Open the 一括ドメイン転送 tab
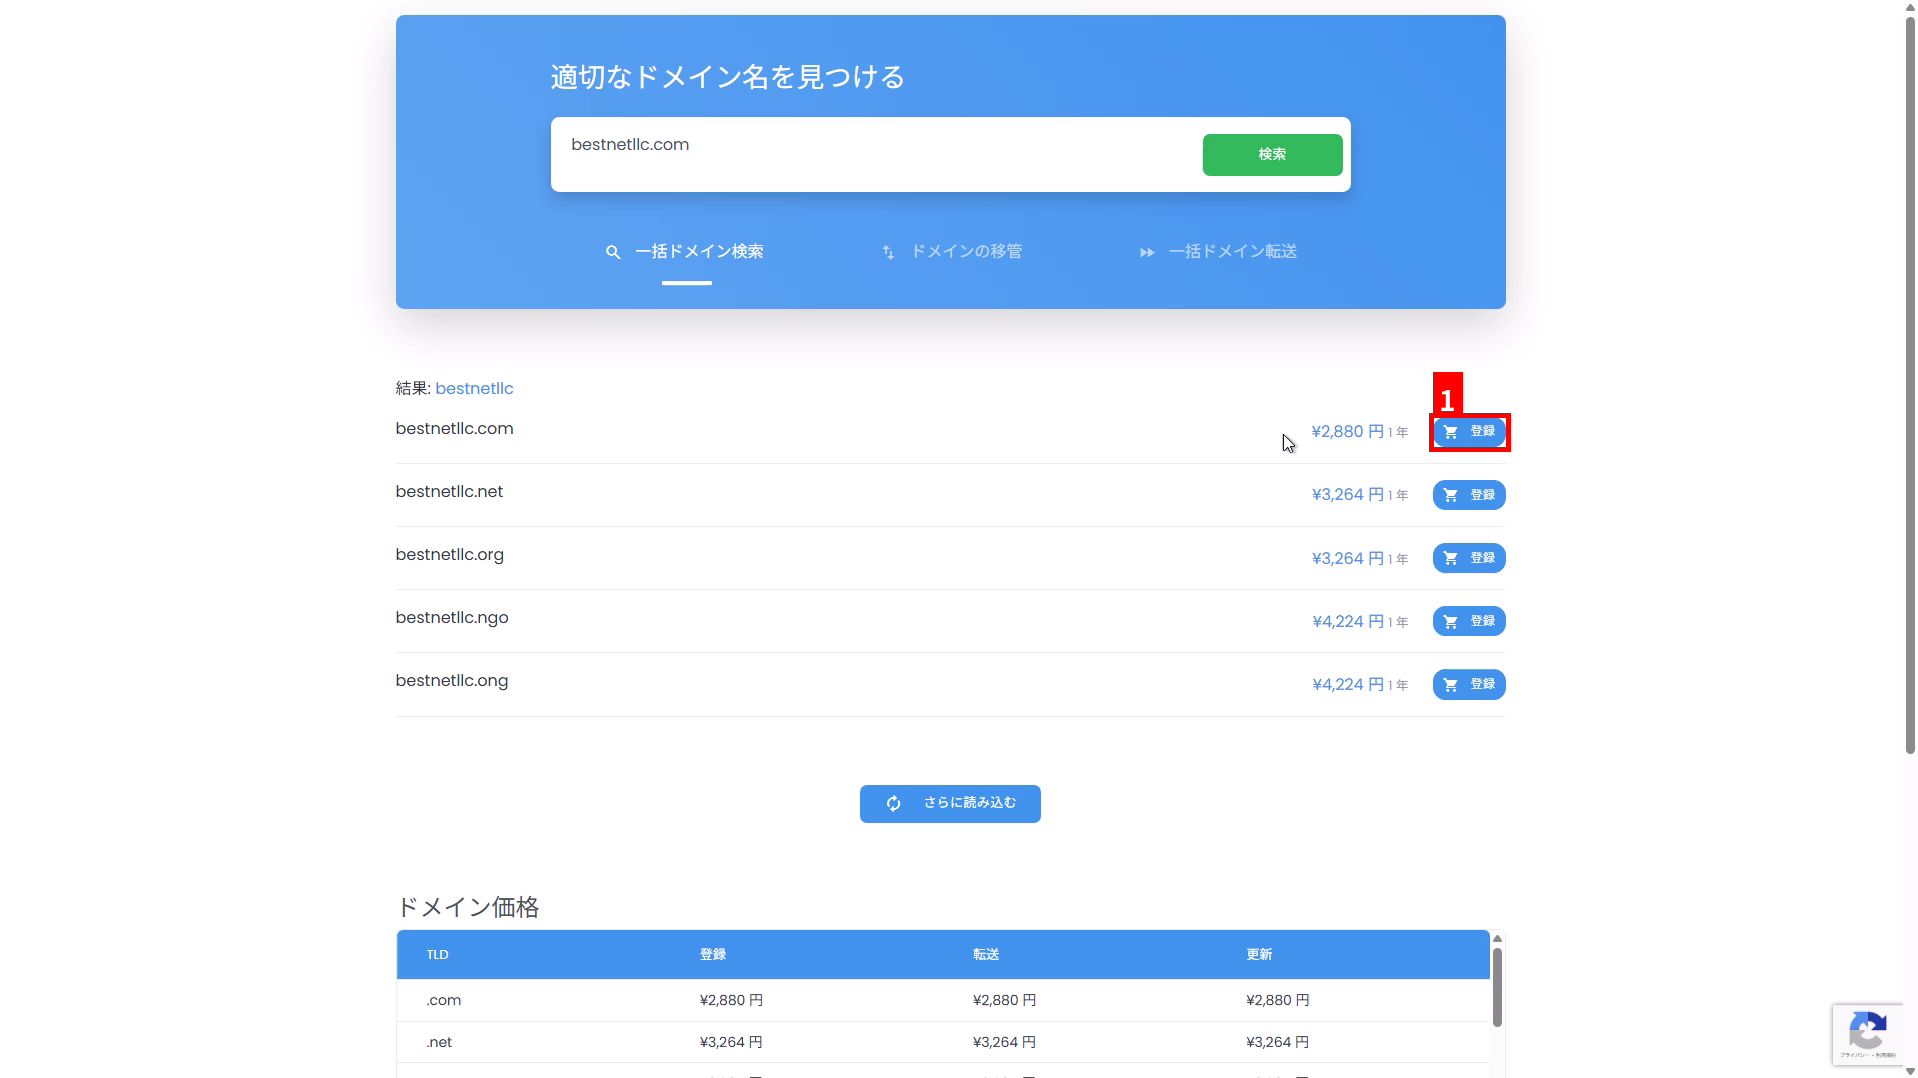 point(1232,251)
